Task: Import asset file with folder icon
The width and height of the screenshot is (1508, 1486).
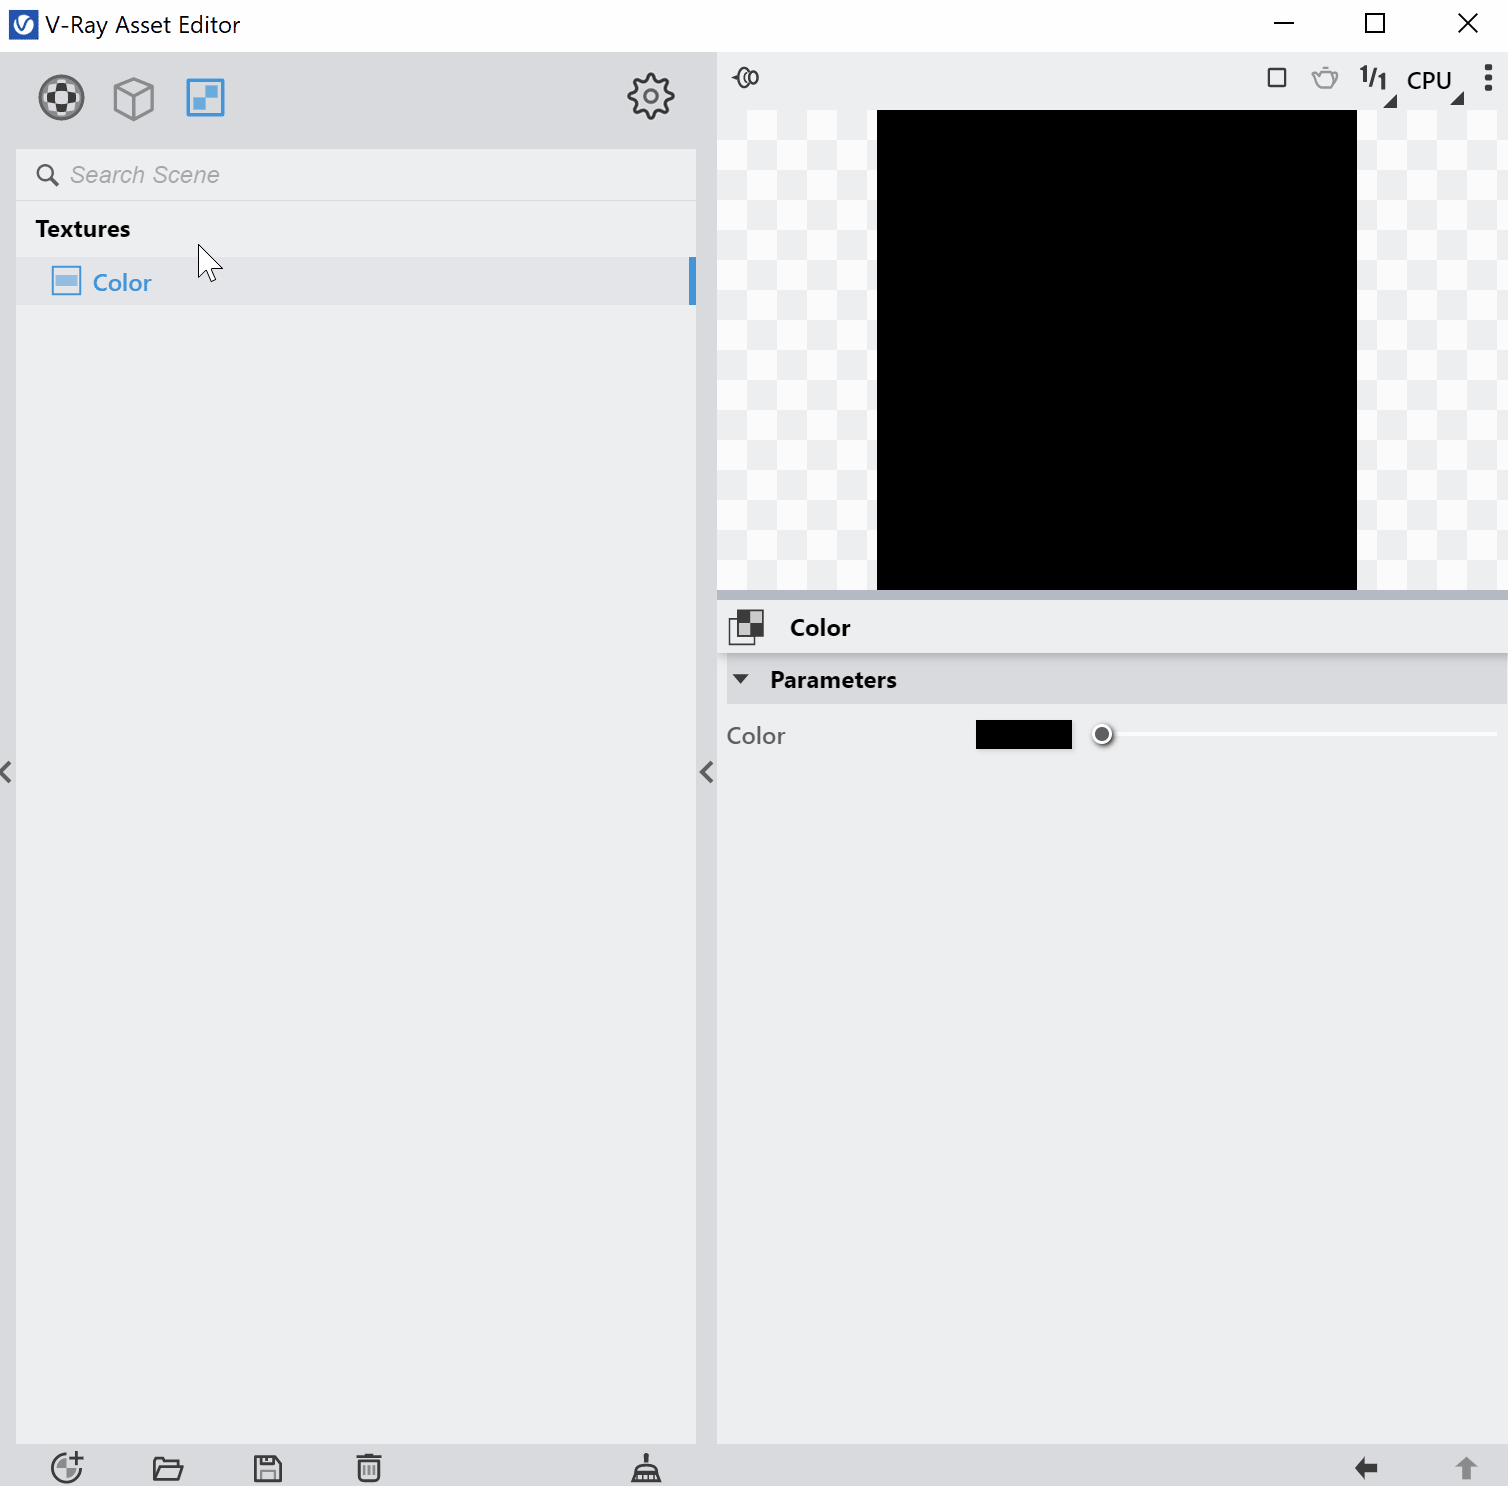Action: click(168, 1468)
